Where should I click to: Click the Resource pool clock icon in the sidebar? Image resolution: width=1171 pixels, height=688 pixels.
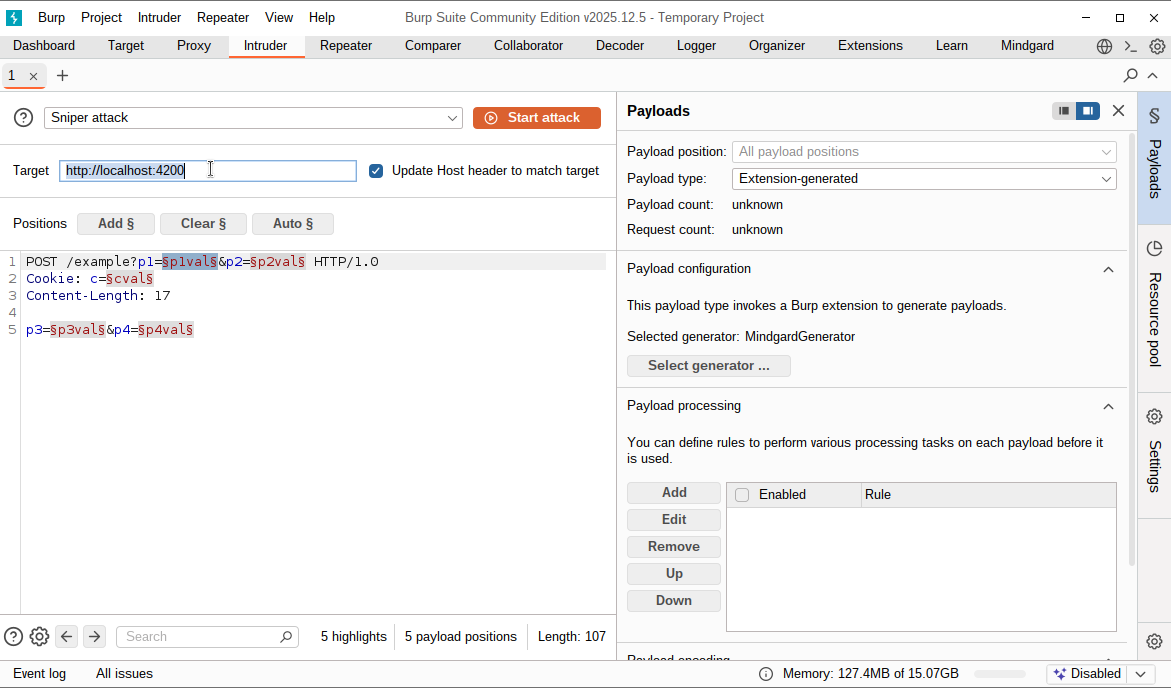point(1155,246)
